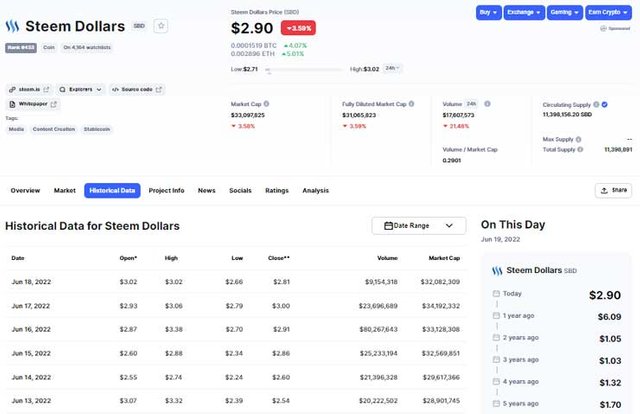This screenshot has width=640, height=414.
Task: Open Fully Diluted Market Cap info icon
Action: (411, 104)
